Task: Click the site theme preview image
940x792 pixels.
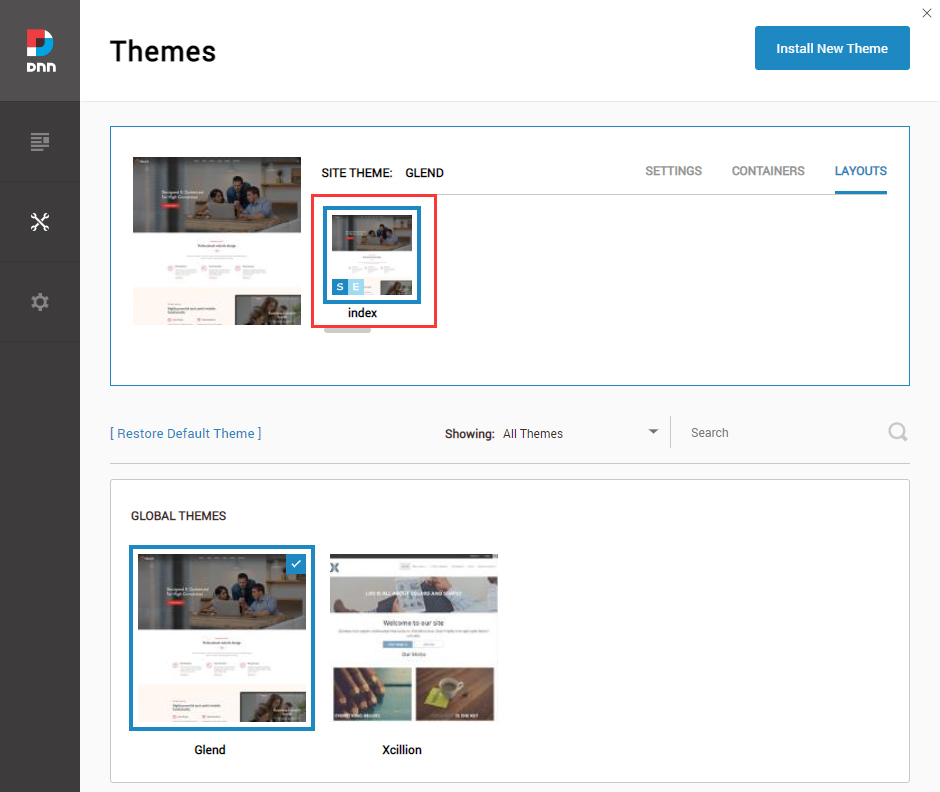Action: click(216, 241)
